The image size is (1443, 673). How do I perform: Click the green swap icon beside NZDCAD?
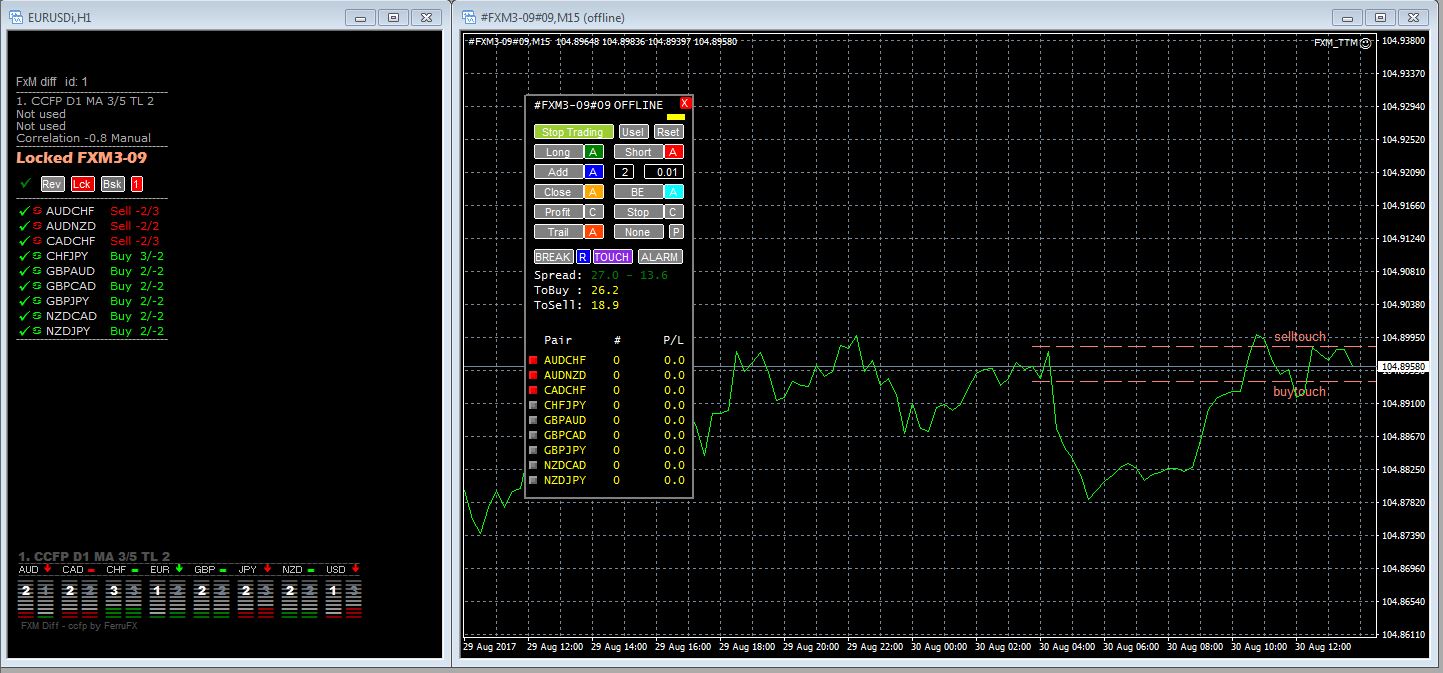click(x=38, y=316)
